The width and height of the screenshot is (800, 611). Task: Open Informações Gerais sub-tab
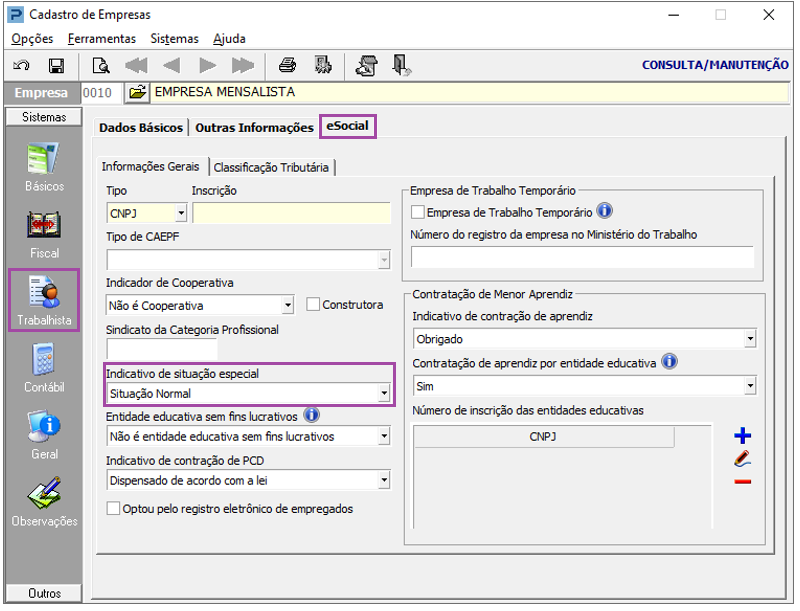151,167
